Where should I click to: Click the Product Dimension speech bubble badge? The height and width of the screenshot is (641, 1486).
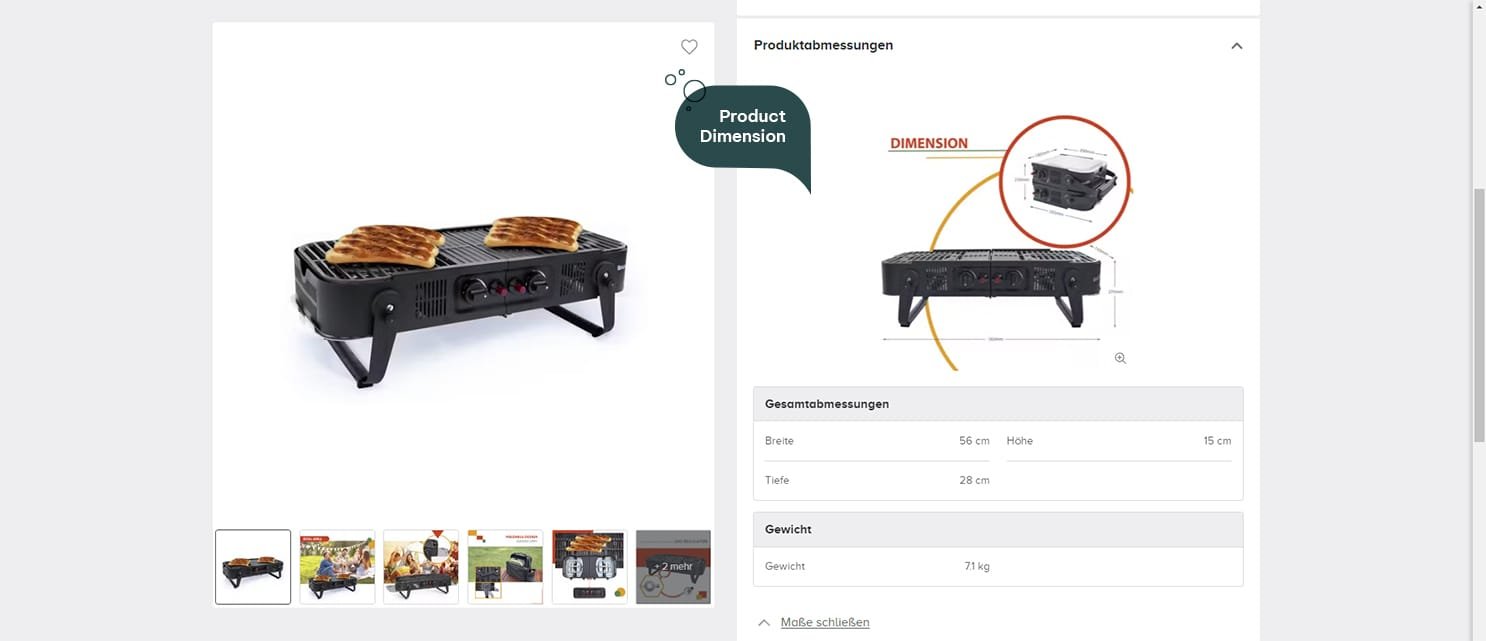(743, 126)
